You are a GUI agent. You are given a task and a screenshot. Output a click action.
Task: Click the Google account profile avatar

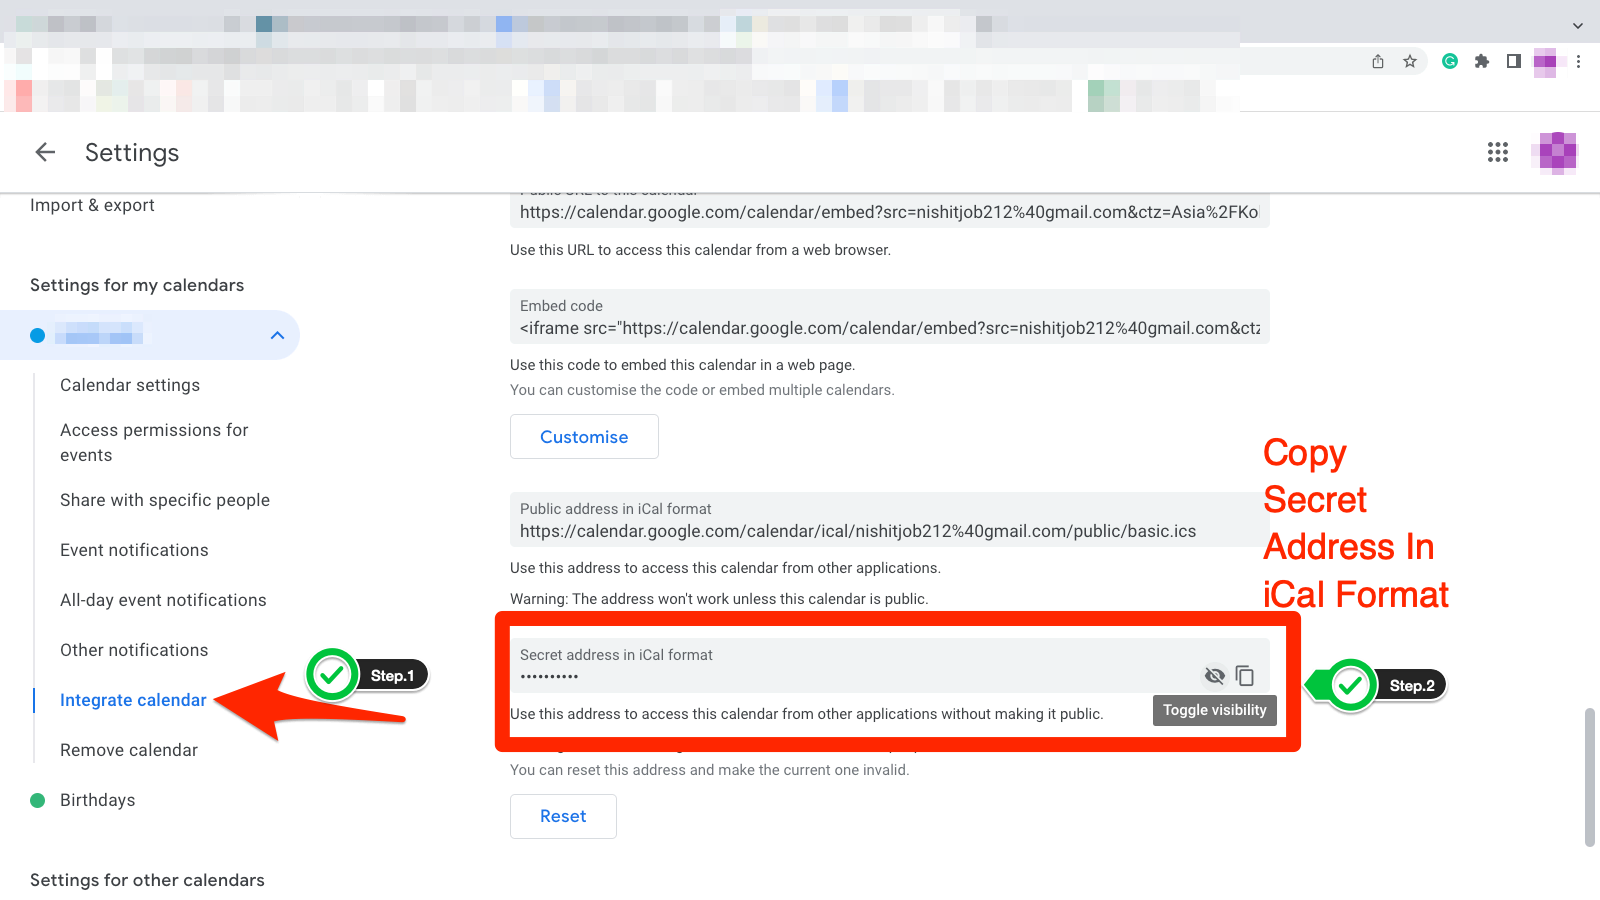click(1555, 152)
